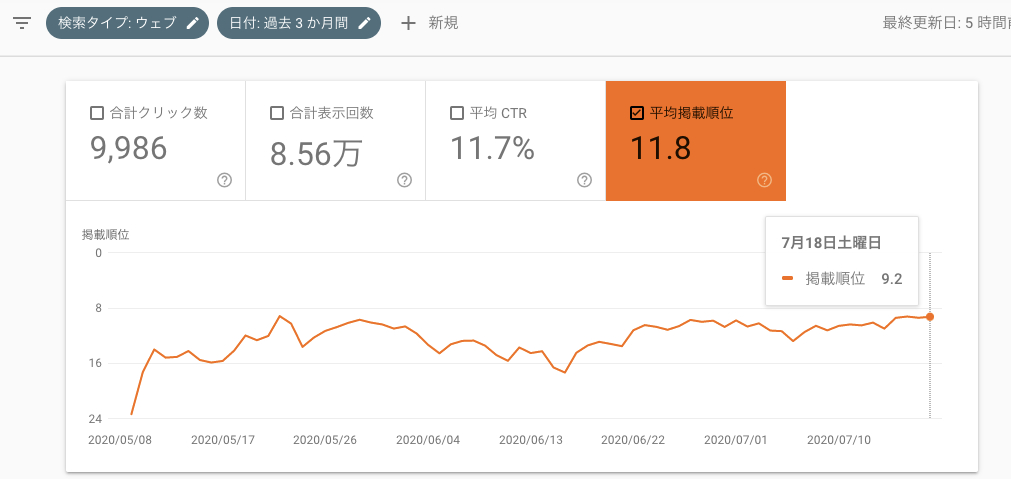Click the 2020/06/22 axis date label
The height and width of the screenshot is (479, 1011).
[x=633, y=440]
